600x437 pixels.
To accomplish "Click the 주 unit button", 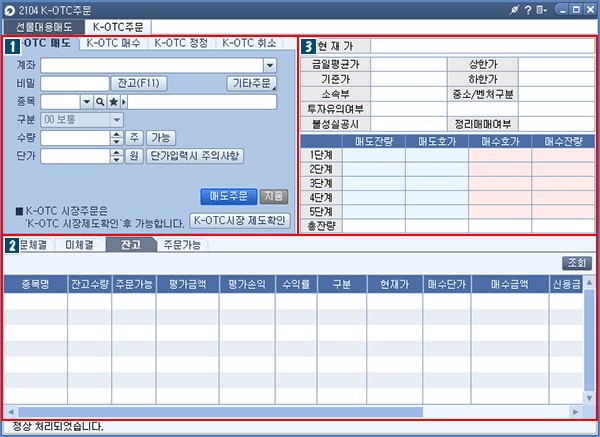I will (x=134, y=138).
